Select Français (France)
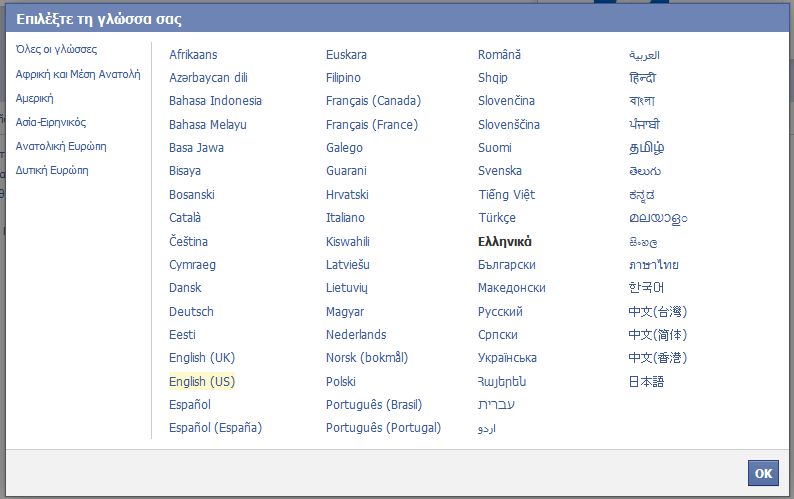 372,125
